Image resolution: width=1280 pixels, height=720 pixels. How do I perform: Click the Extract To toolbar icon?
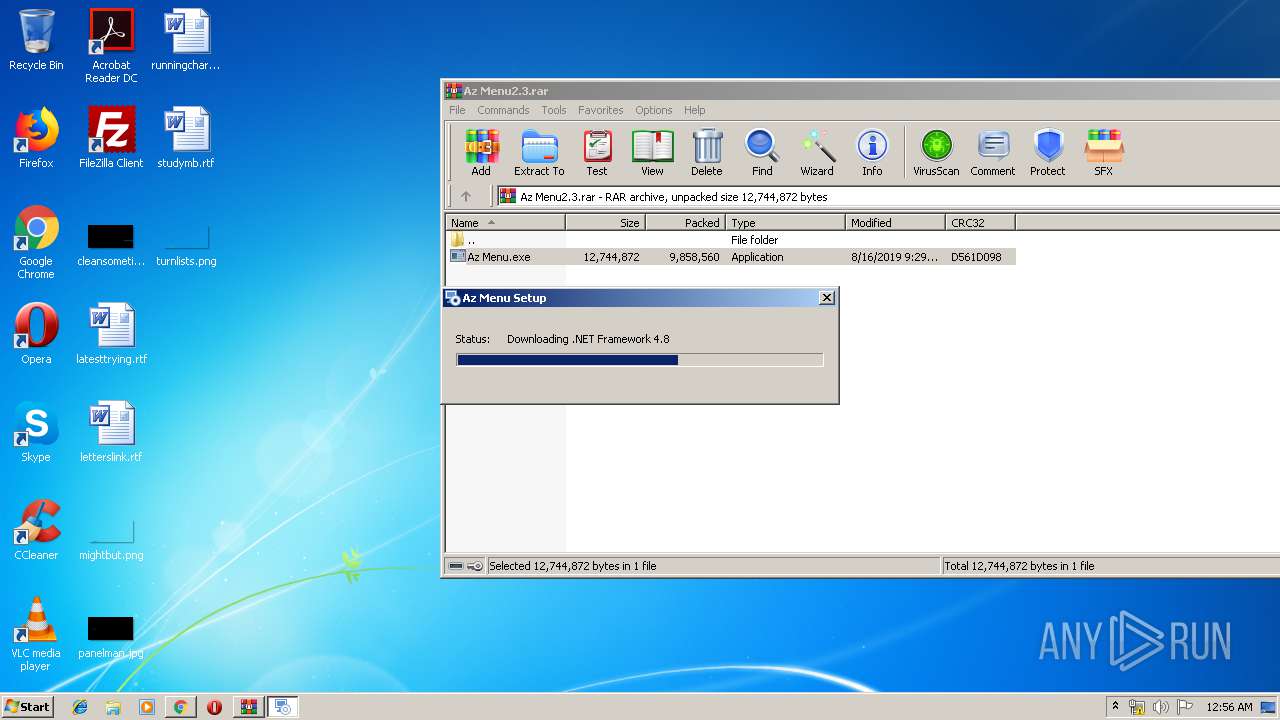[539, 153]
